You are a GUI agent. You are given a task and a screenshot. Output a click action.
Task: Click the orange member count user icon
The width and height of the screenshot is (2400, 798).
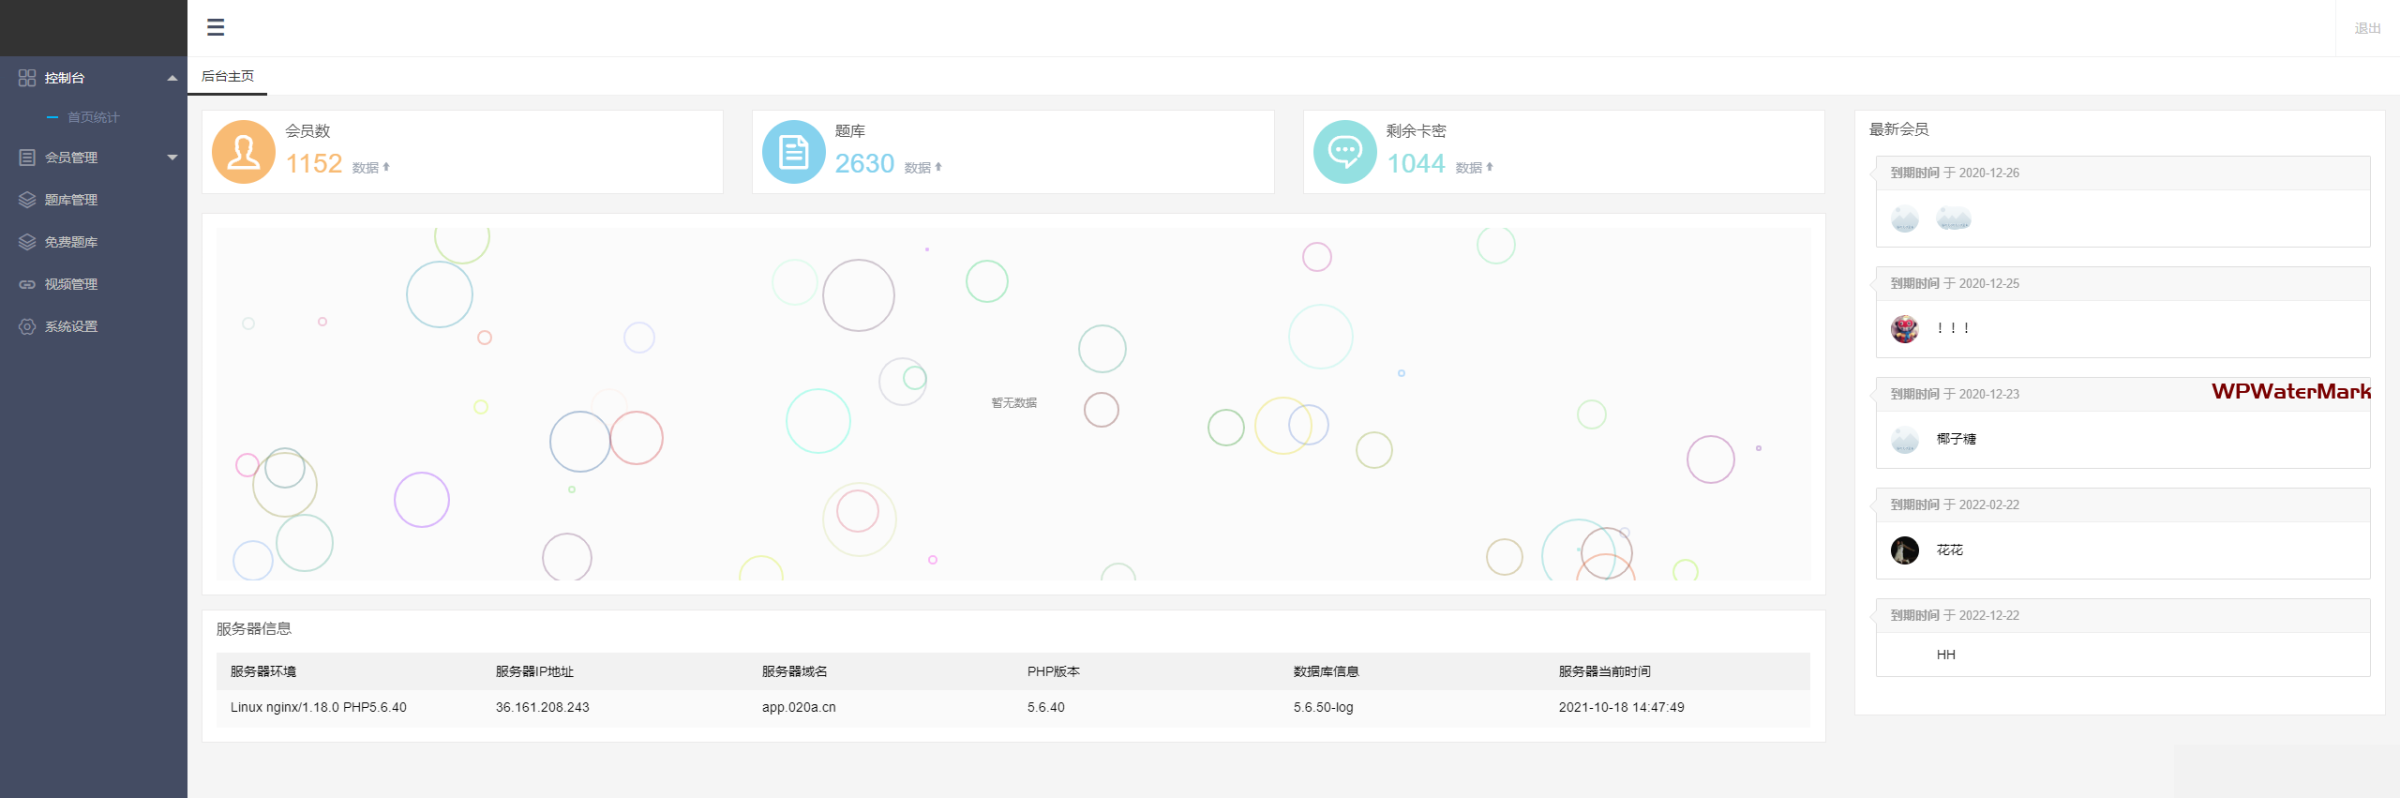click(x=243, y=152)
